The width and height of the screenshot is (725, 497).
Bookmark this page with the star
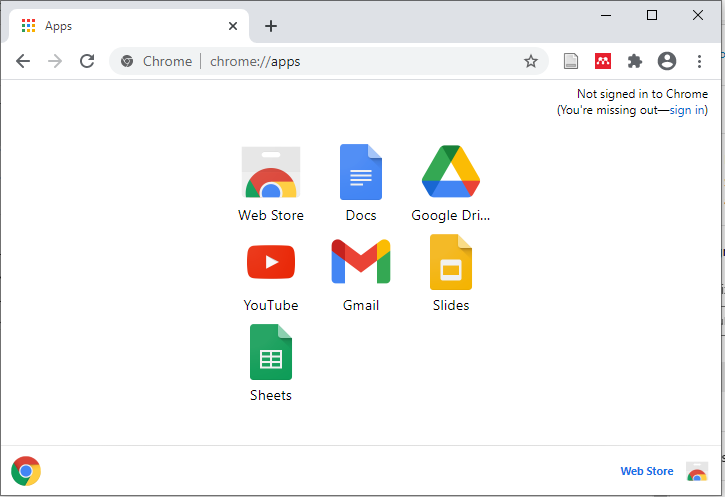pos(531,61)
